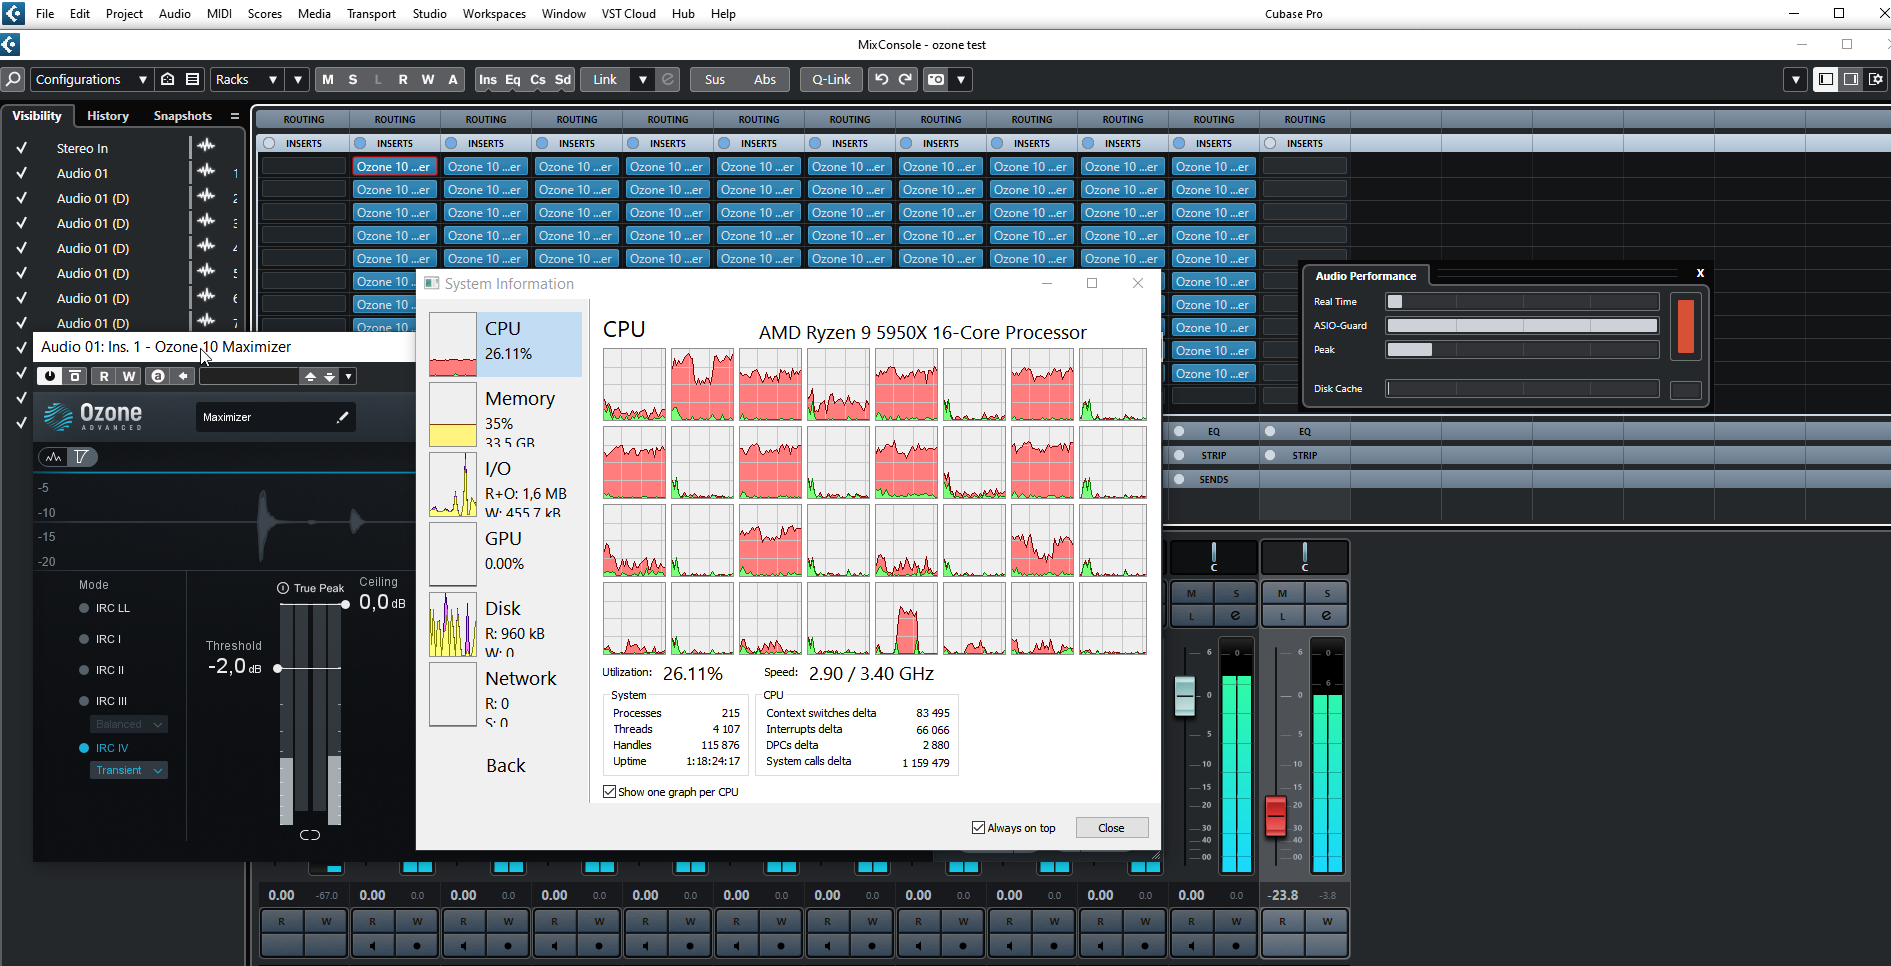Image resolution: width=1891 pixels, height=966 pixels.
Task: Click the Edit channel settings 'e' on master channel
Action: pyautogui.click(x=1326, y=615)
